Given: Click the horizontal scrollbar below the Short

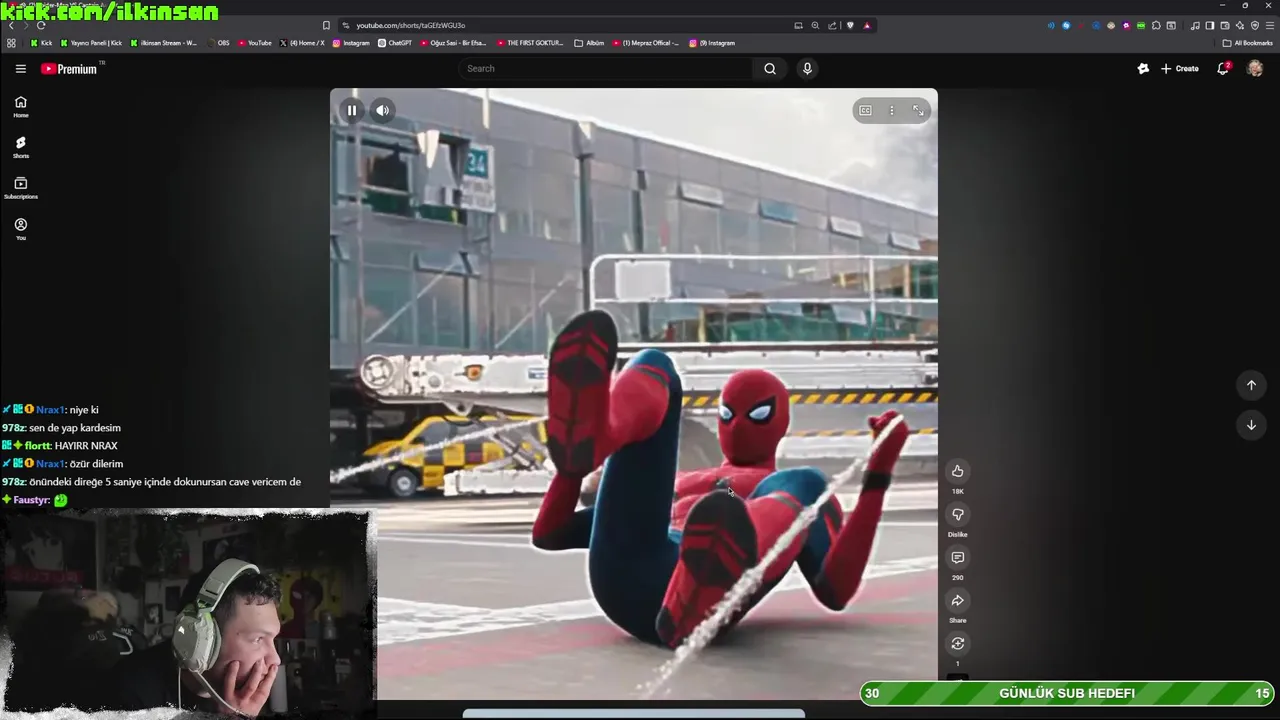Looking at the screenshot, I should click(634, 714).
